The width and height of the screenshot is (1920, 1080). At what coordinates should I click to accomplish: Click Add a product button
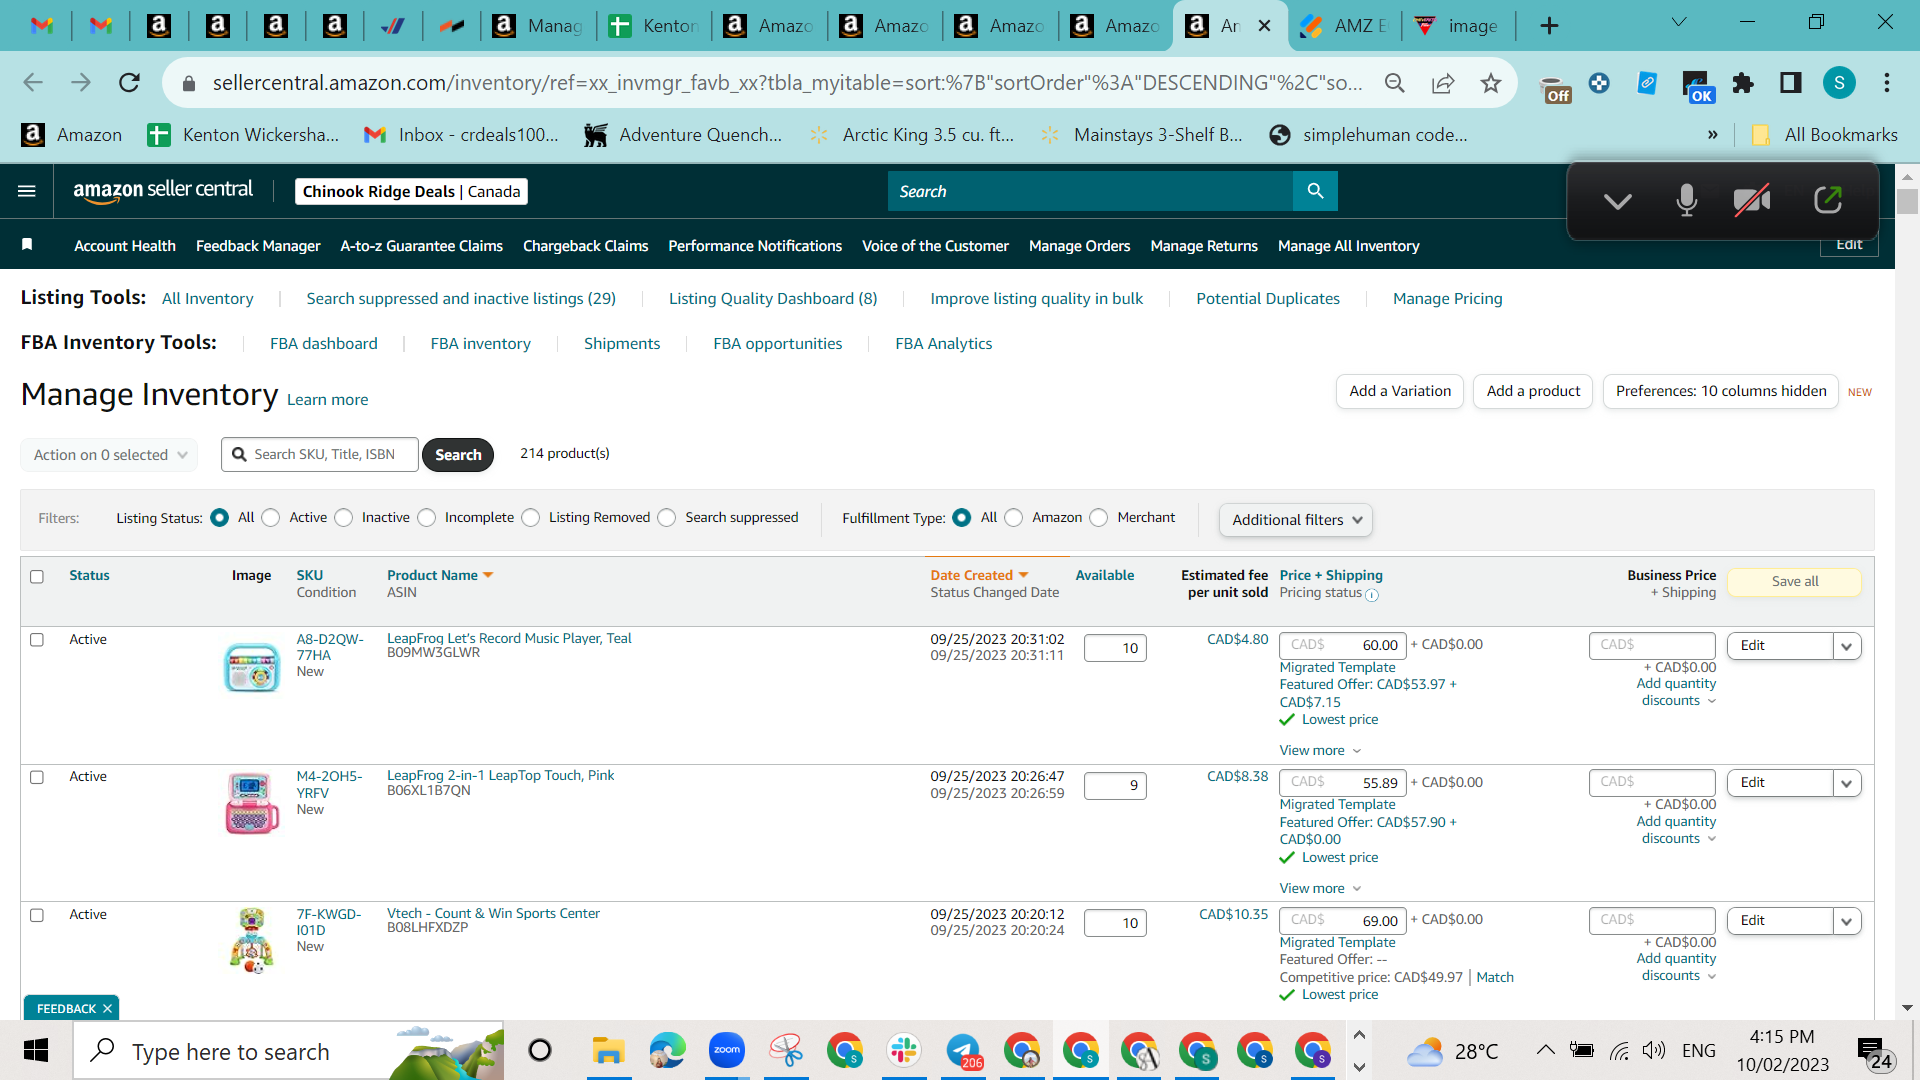coord(1533,391)
